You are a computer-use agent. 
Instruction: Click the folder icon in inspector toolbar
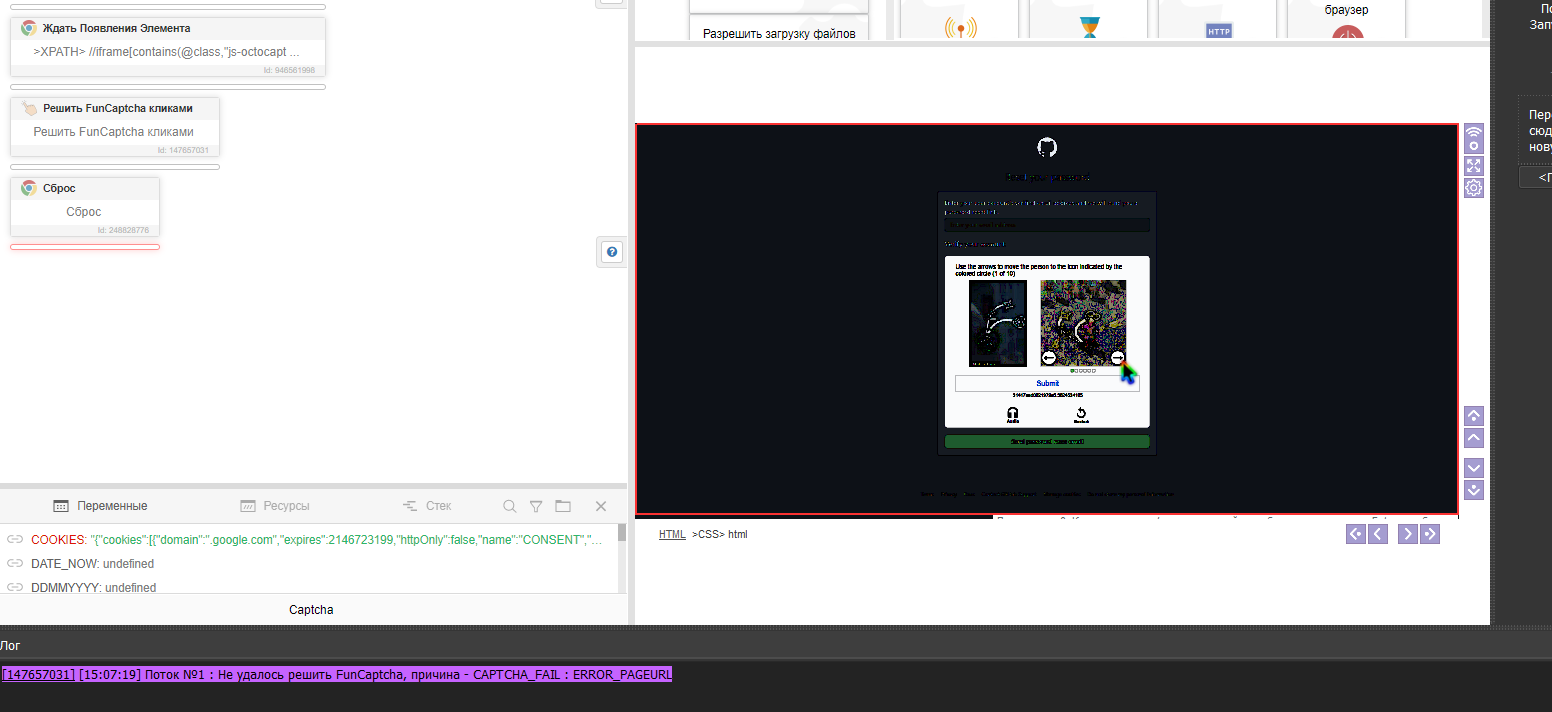563,506
